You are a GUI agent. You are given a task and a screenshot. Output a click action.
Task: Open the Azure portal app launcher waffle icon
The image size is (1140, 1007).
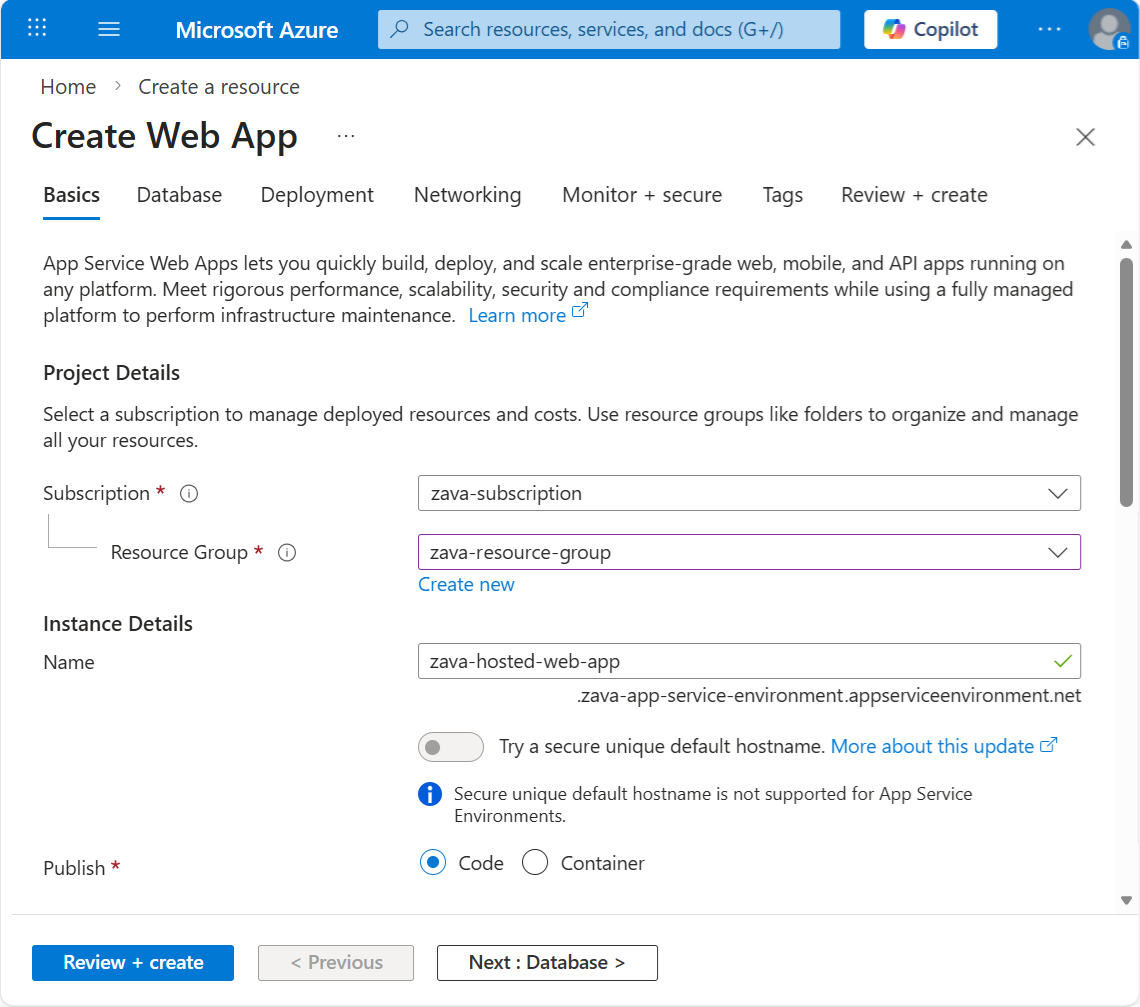click(x=37, y=29)
